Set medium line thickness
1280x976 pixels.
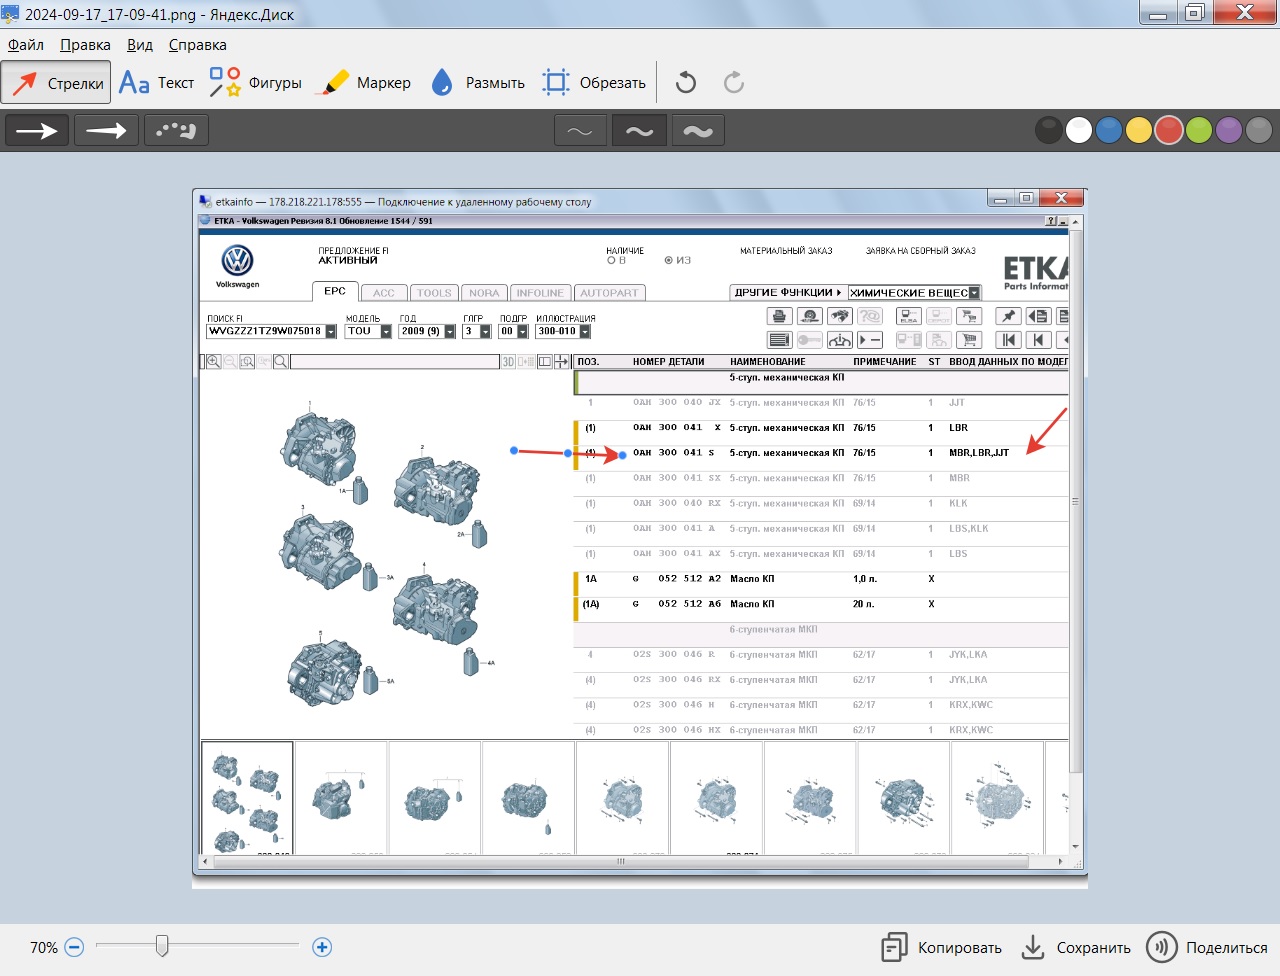[639, 130]
